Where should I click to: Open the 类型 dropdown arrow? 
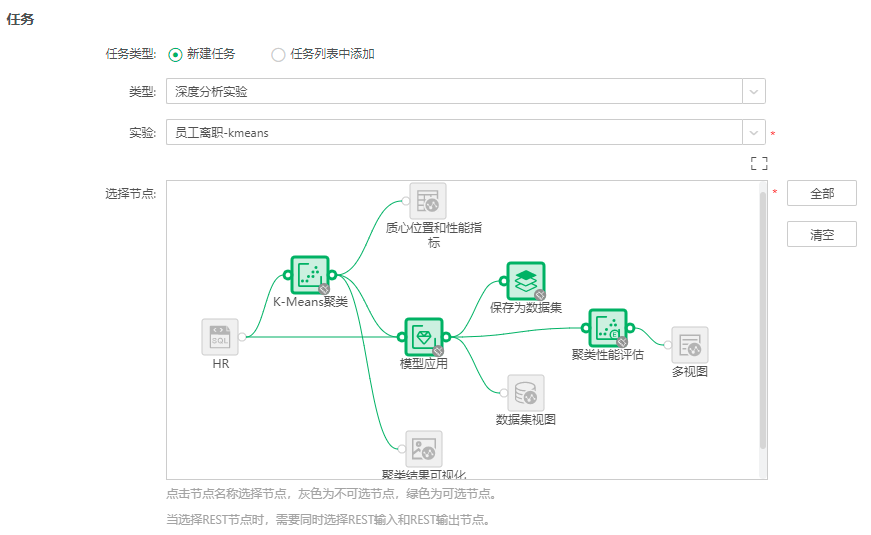pos(753,92)
